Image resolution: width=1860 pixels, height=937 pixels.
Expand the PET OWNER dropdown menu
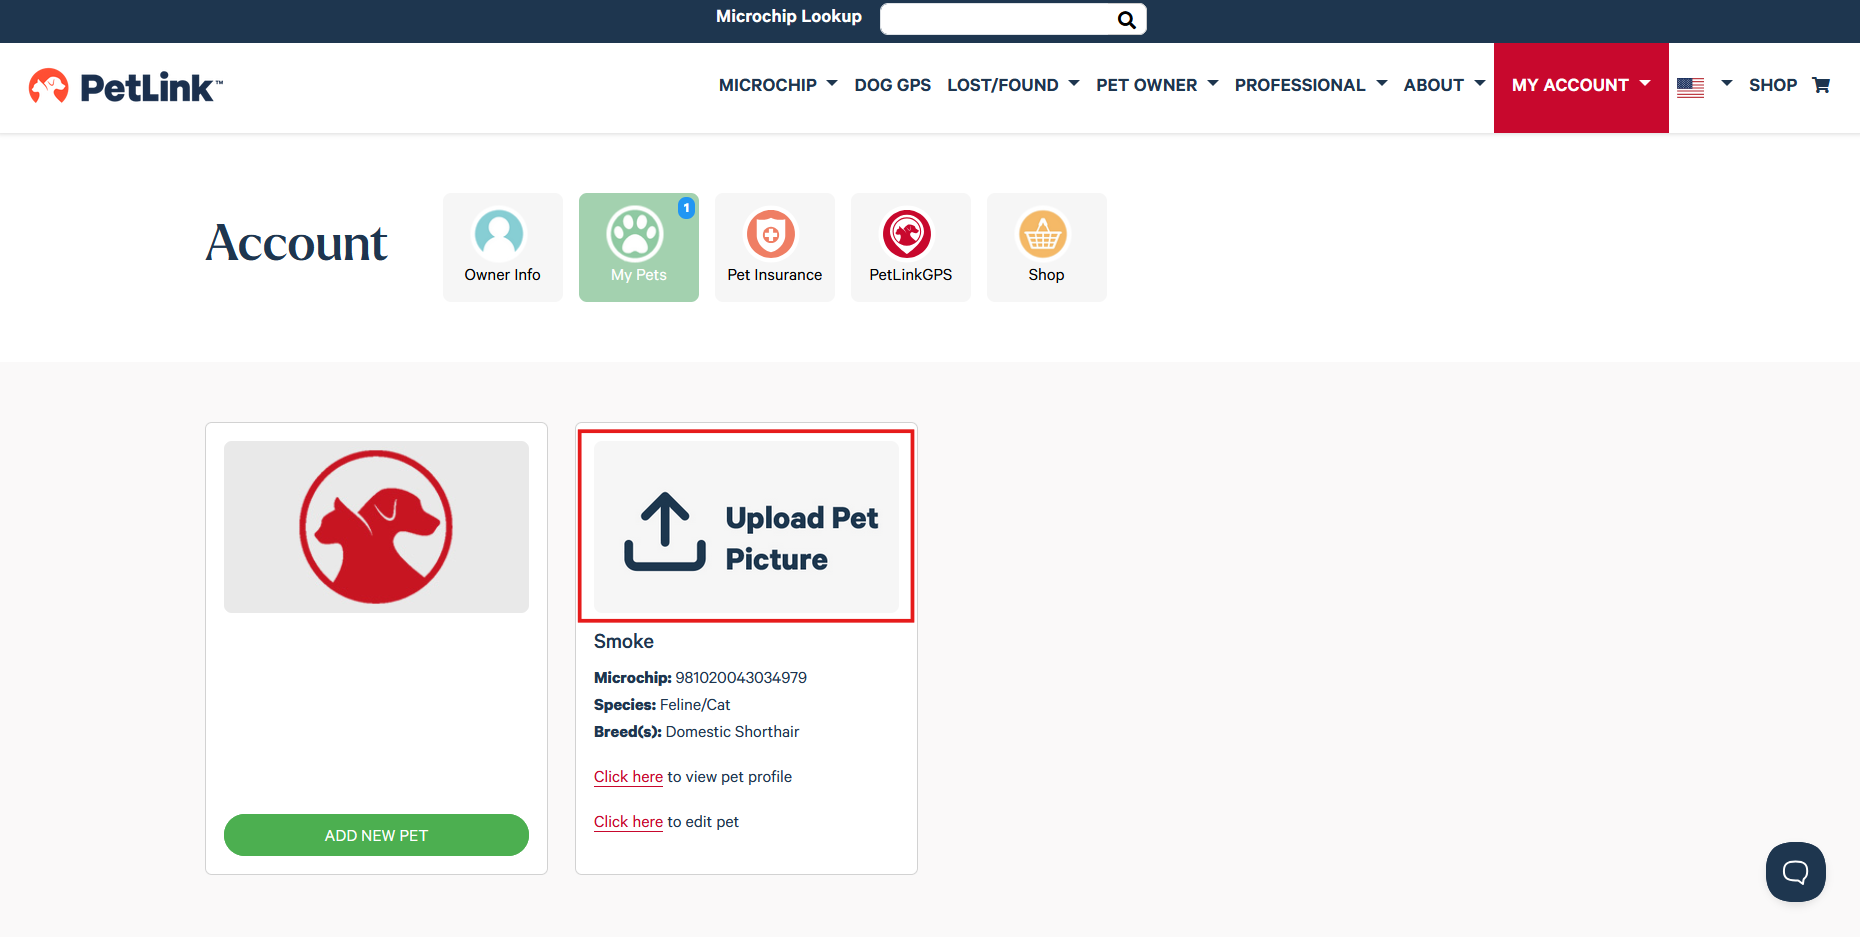(1157, 85)
